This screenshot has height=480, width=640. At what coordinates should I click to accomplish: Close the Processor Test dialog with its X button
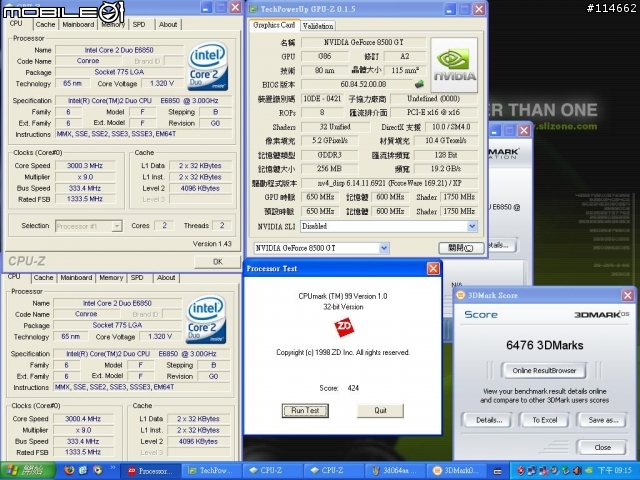[x=433, y=268]
